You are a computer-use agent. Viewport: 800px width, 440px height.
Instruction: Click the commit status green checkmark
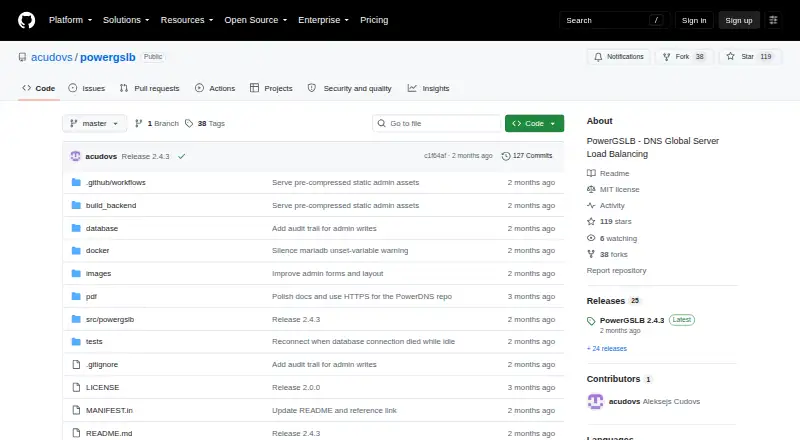click(182, 156)
